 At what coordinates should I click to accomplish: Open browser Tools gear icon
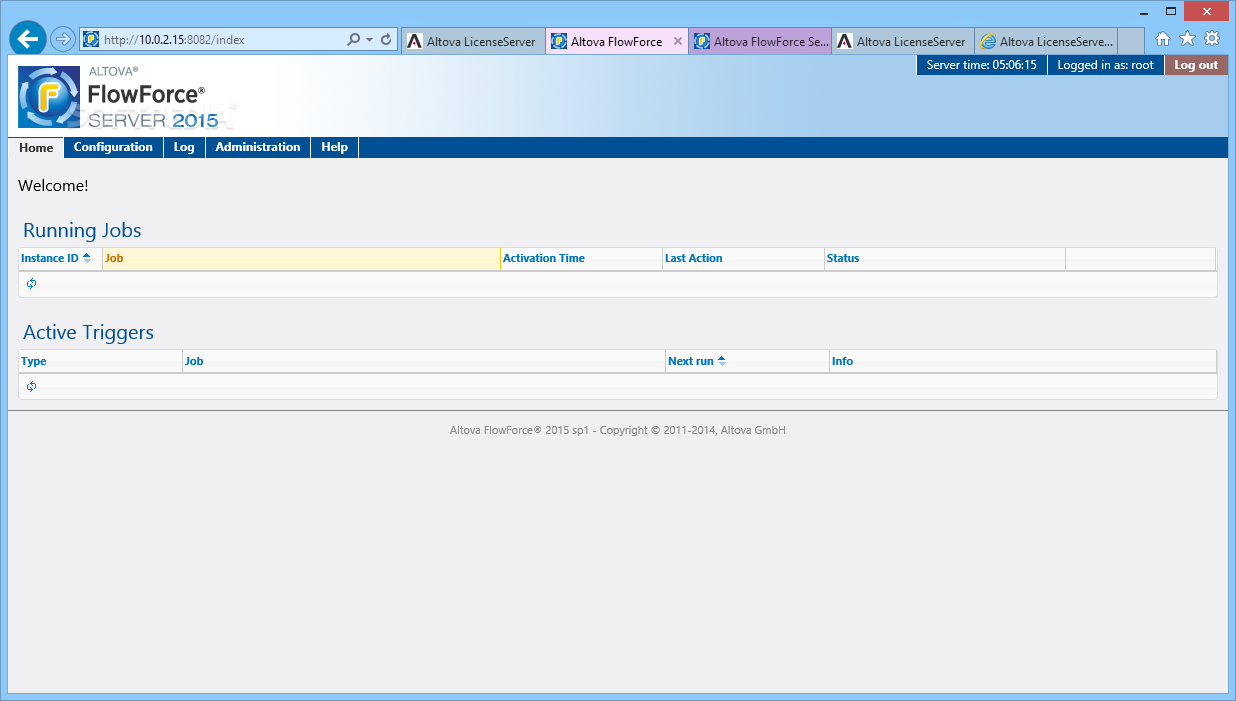pyautogui.click(x=1212, y=39)
